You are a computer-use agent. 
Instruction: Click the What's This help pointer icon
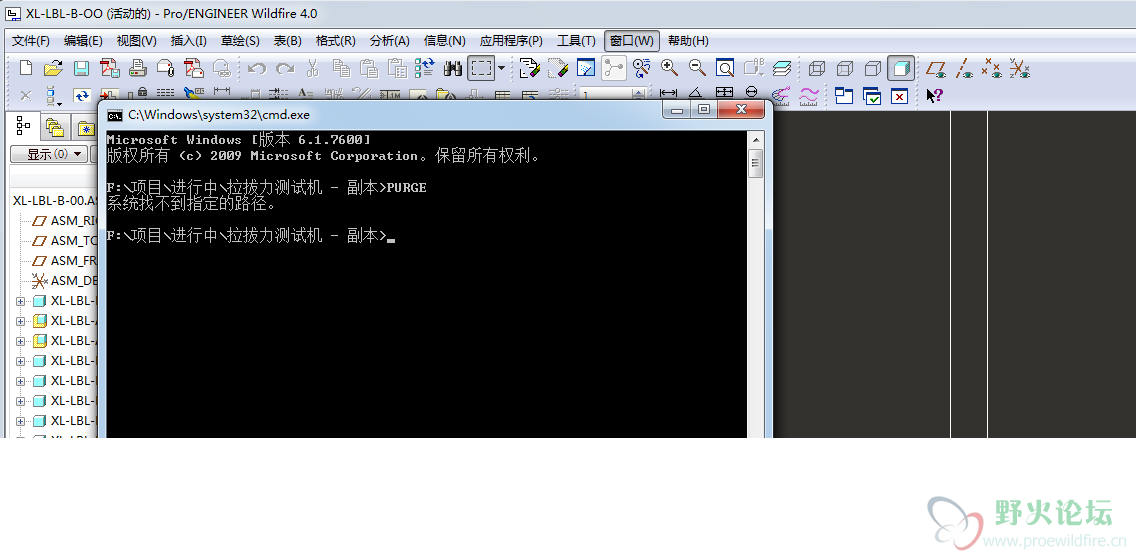934,96
